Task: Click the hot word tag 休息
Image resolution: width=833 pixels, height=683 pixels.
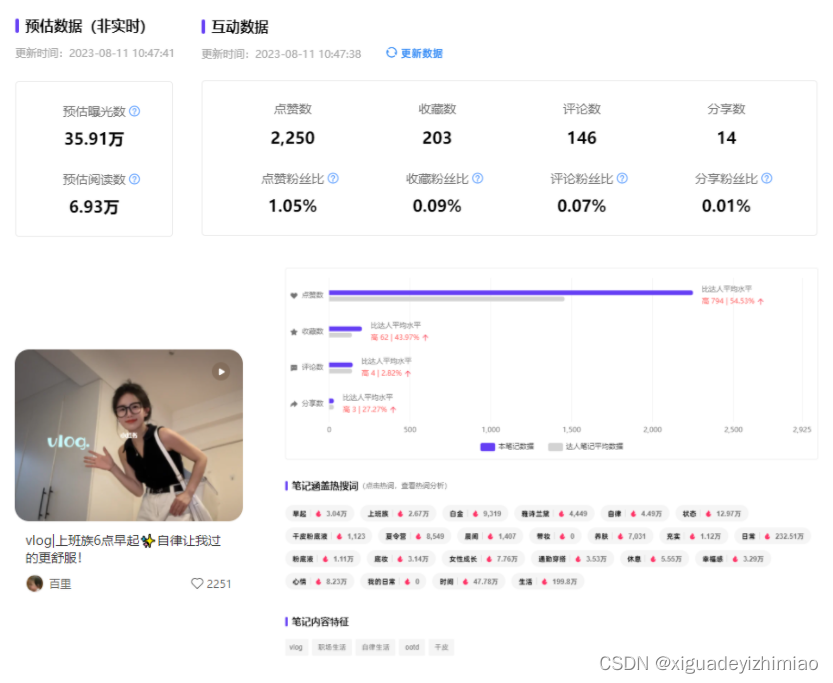Action: (x=654, y=559)
